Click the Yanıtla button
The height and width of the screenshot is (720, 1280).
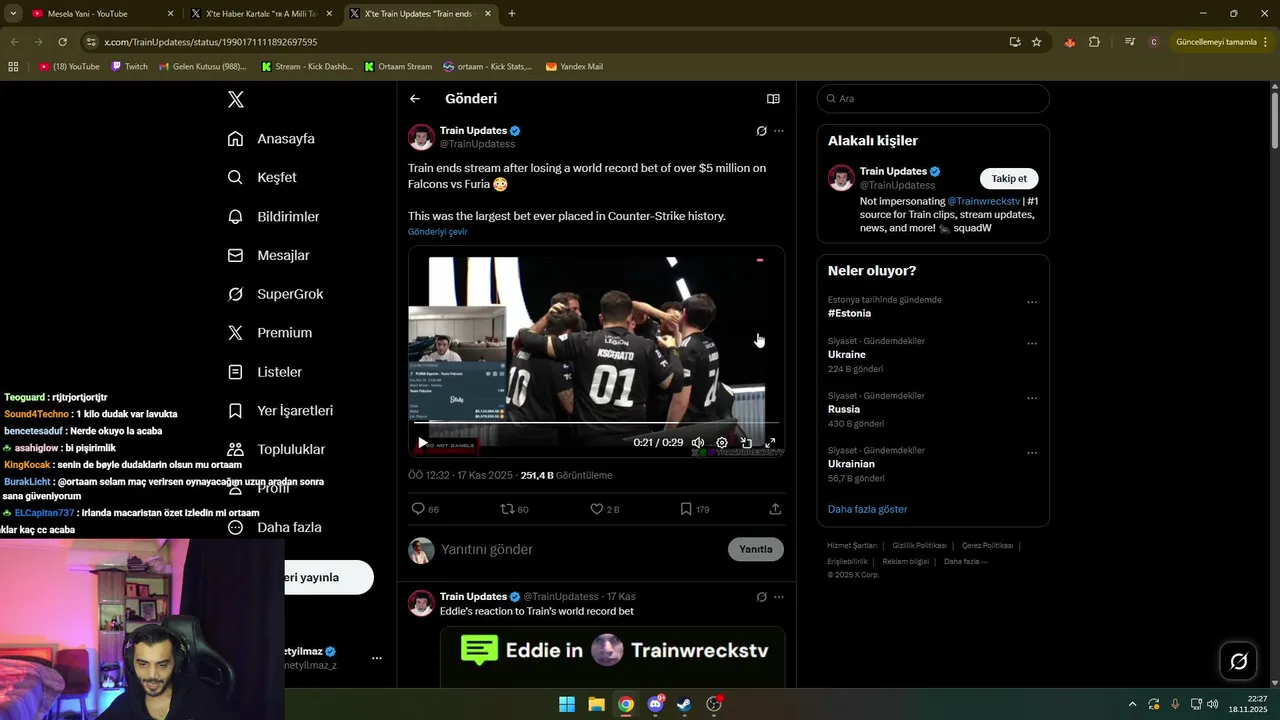pos(756,549)
